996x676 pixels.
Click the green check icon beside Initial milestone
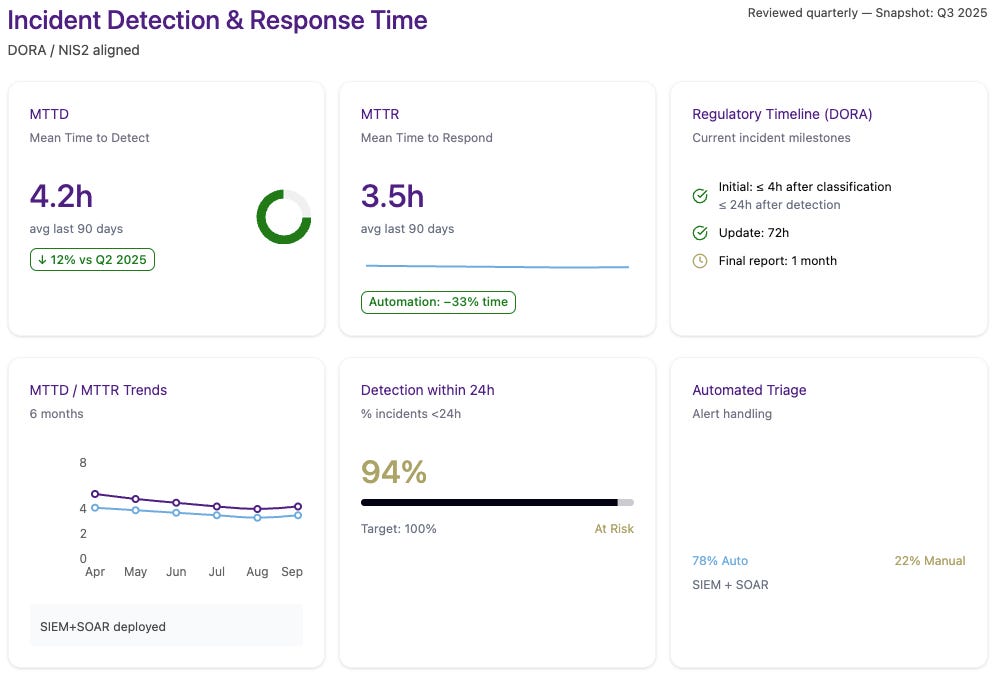699,196
